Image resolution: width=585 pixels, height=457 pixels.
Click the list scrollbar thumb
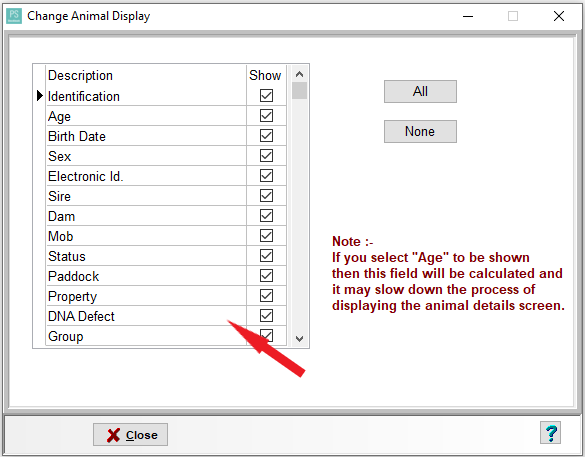299,91
